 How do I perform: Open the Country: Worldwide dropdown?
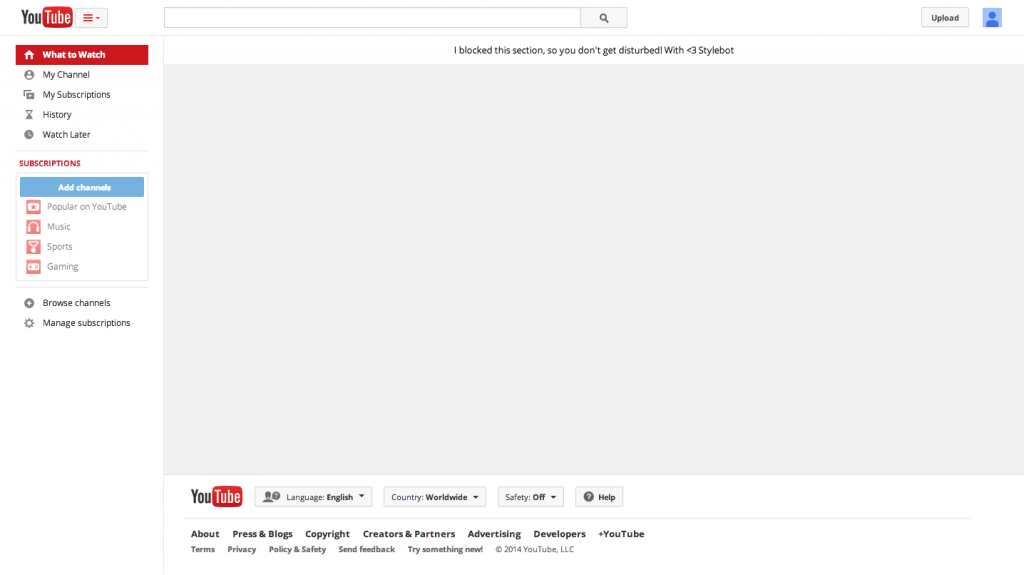tap(435, 497)
